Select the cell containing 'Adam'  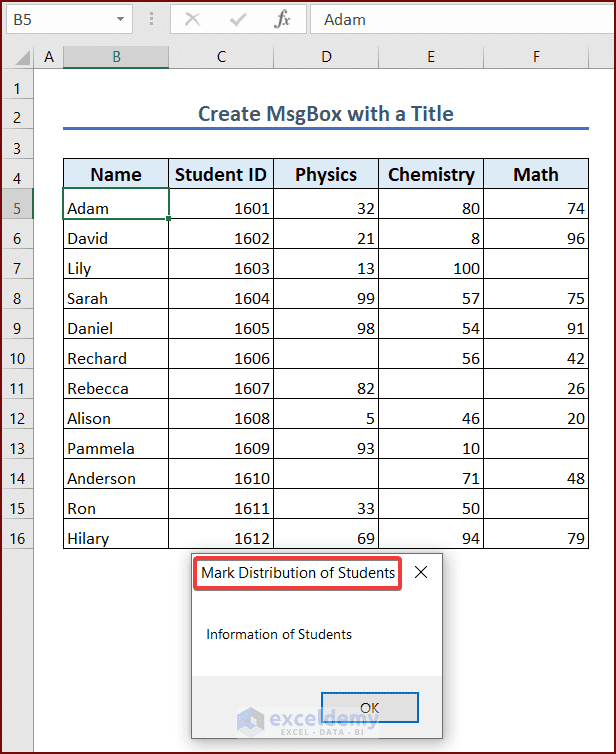point(116,204)
